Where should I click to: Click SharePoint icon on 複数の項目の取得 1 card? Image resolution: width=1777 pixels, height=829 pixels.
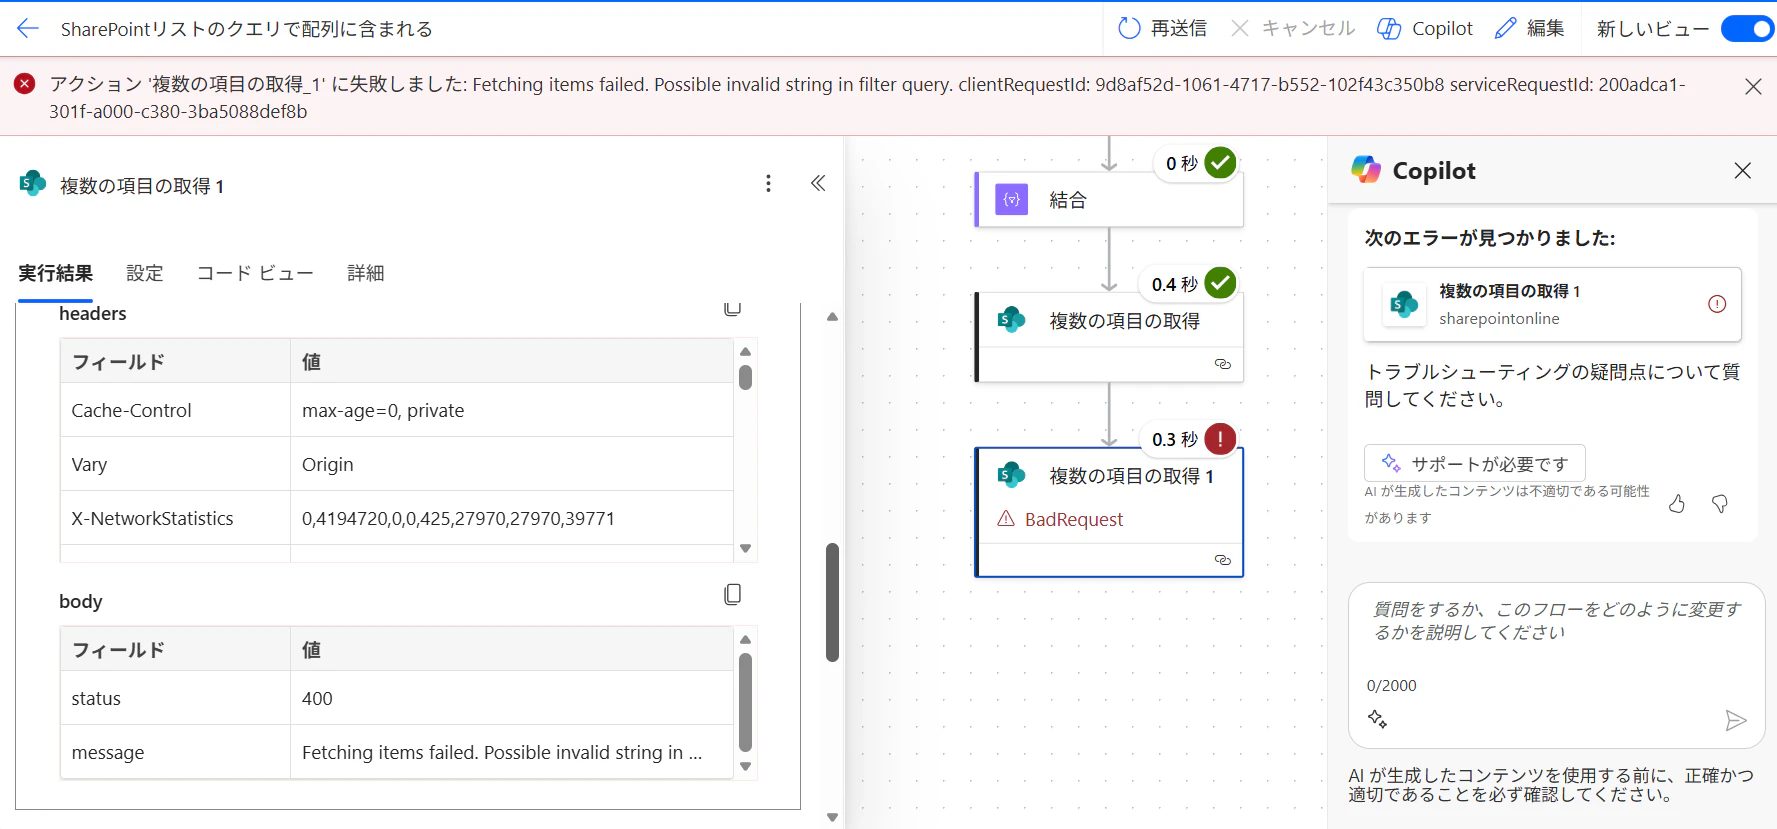[1012, 475]
